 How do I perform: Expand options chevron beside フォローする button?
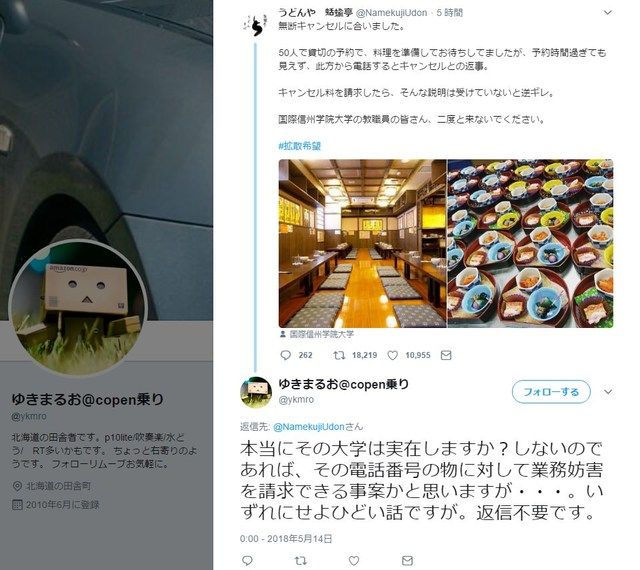pos(608,392)
